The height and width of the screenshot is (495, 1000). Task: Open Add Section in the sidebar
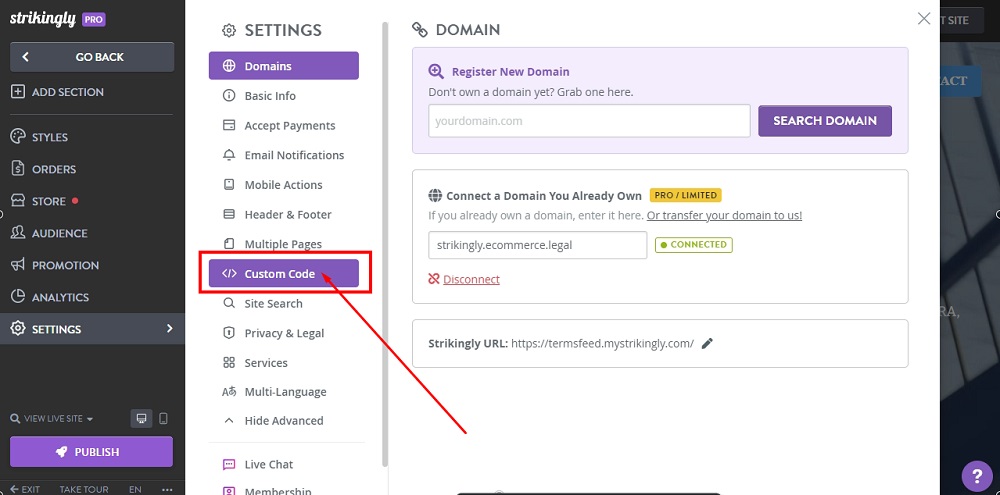pyautogui.click(x=57, y=92)
